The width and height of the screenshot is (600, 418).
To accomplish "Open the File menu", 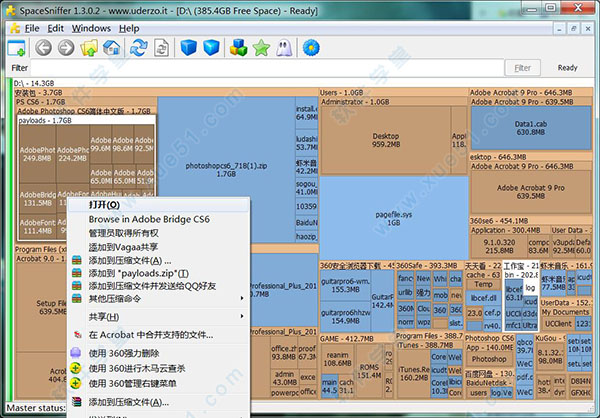I will [32, 28].
